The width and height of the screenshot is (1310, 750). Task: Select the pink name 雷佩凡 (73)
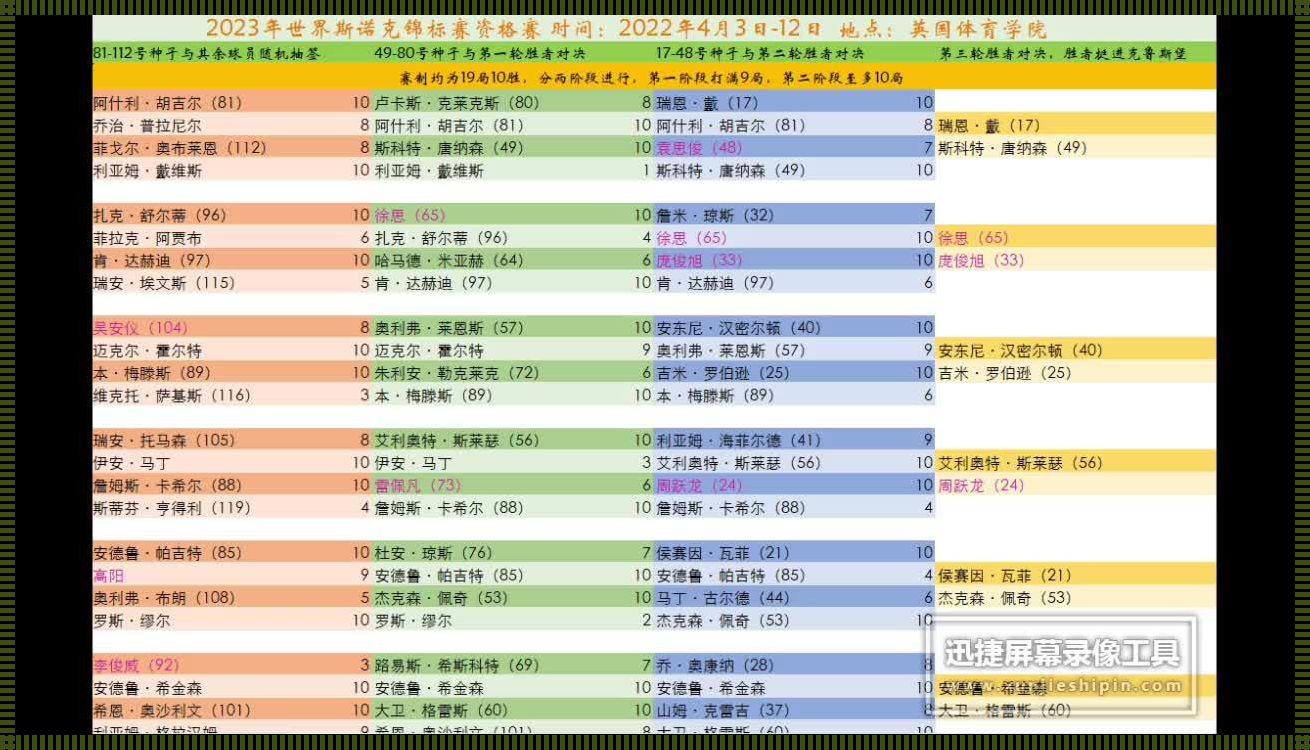(x=418, y=486)
